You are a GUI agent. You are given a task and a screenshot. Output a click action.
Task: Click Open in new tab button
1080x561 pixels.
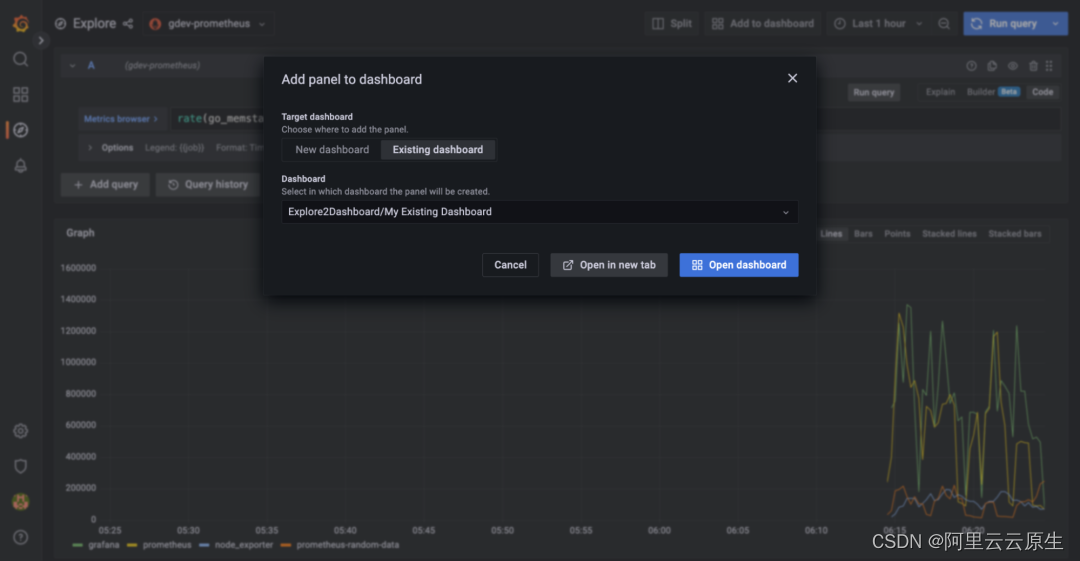coord(609,265)
